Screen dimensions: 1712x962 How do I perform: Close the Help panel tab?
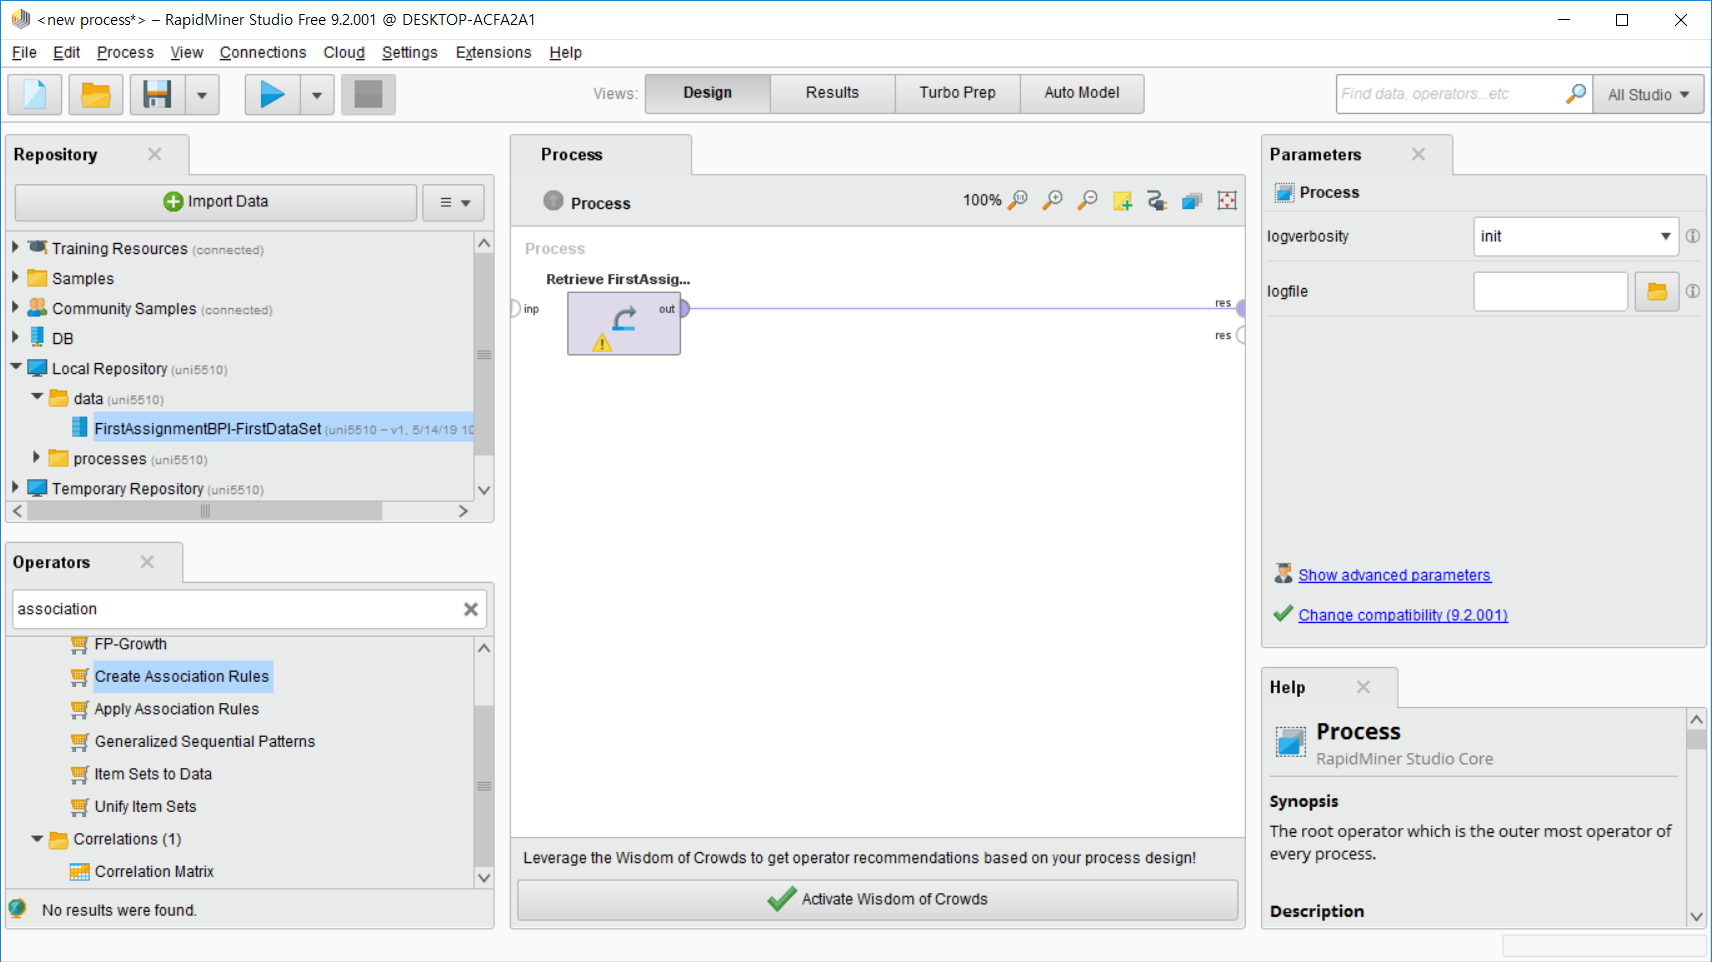[x=1364, y=687]
